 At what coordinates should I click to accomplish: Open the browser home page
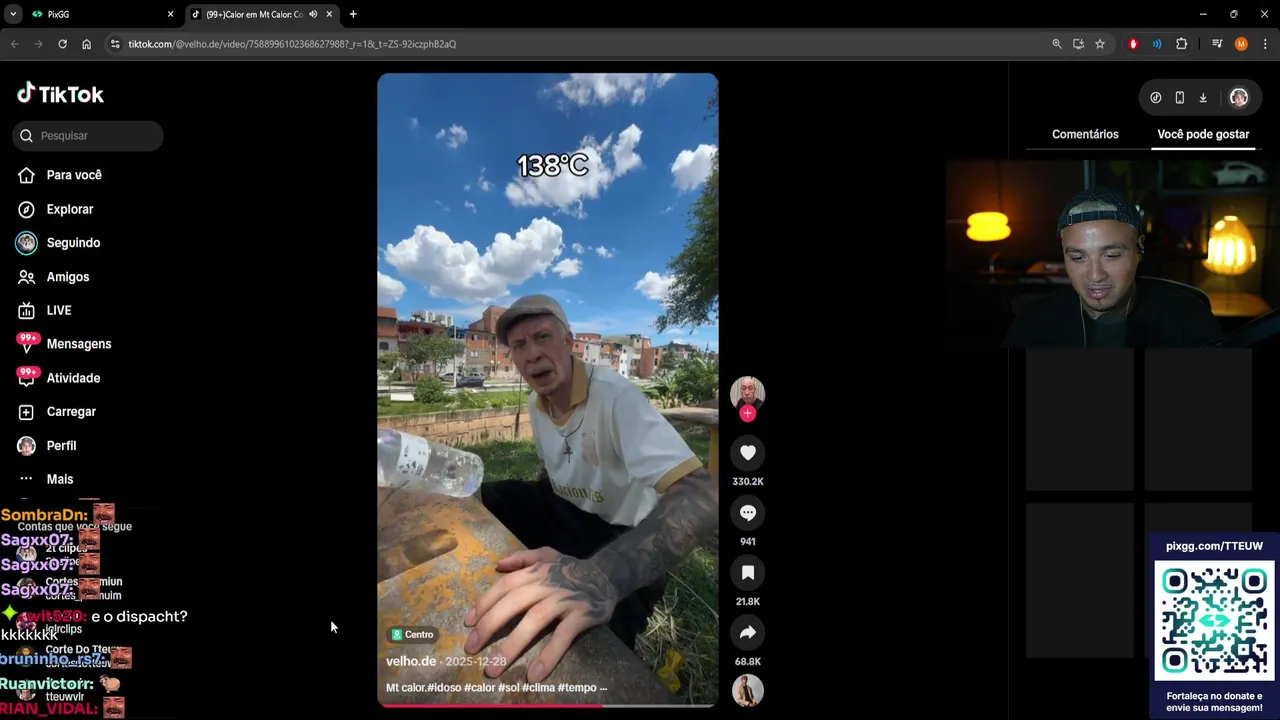point(86,44)
